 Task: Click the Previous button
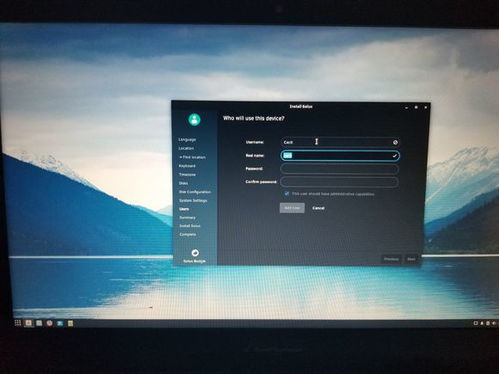(x=391, y=259)
